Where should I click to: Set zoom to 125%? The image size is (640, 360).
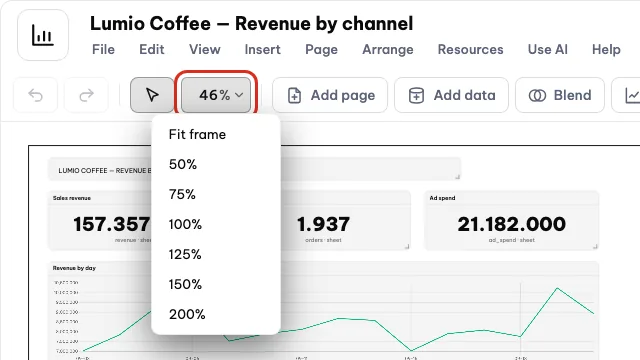coord(216,254)
